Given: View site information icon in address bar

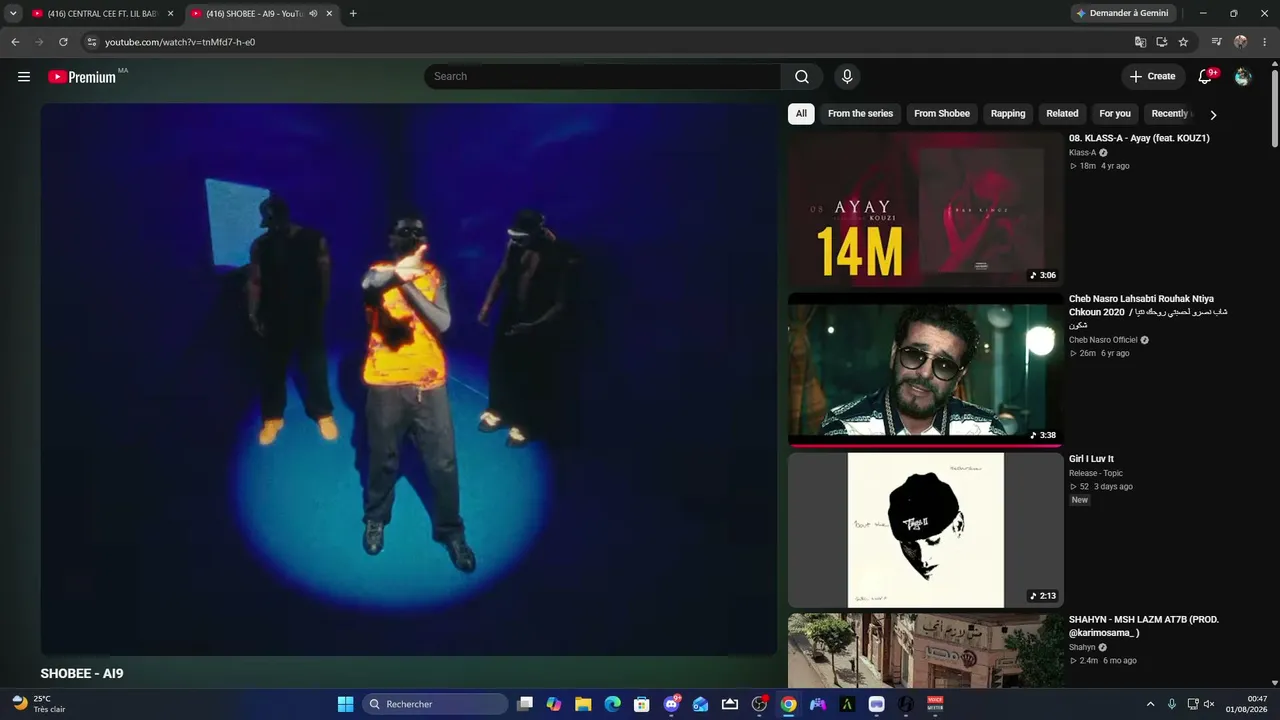Looking at the screenshot, I should tap(92, 42).
